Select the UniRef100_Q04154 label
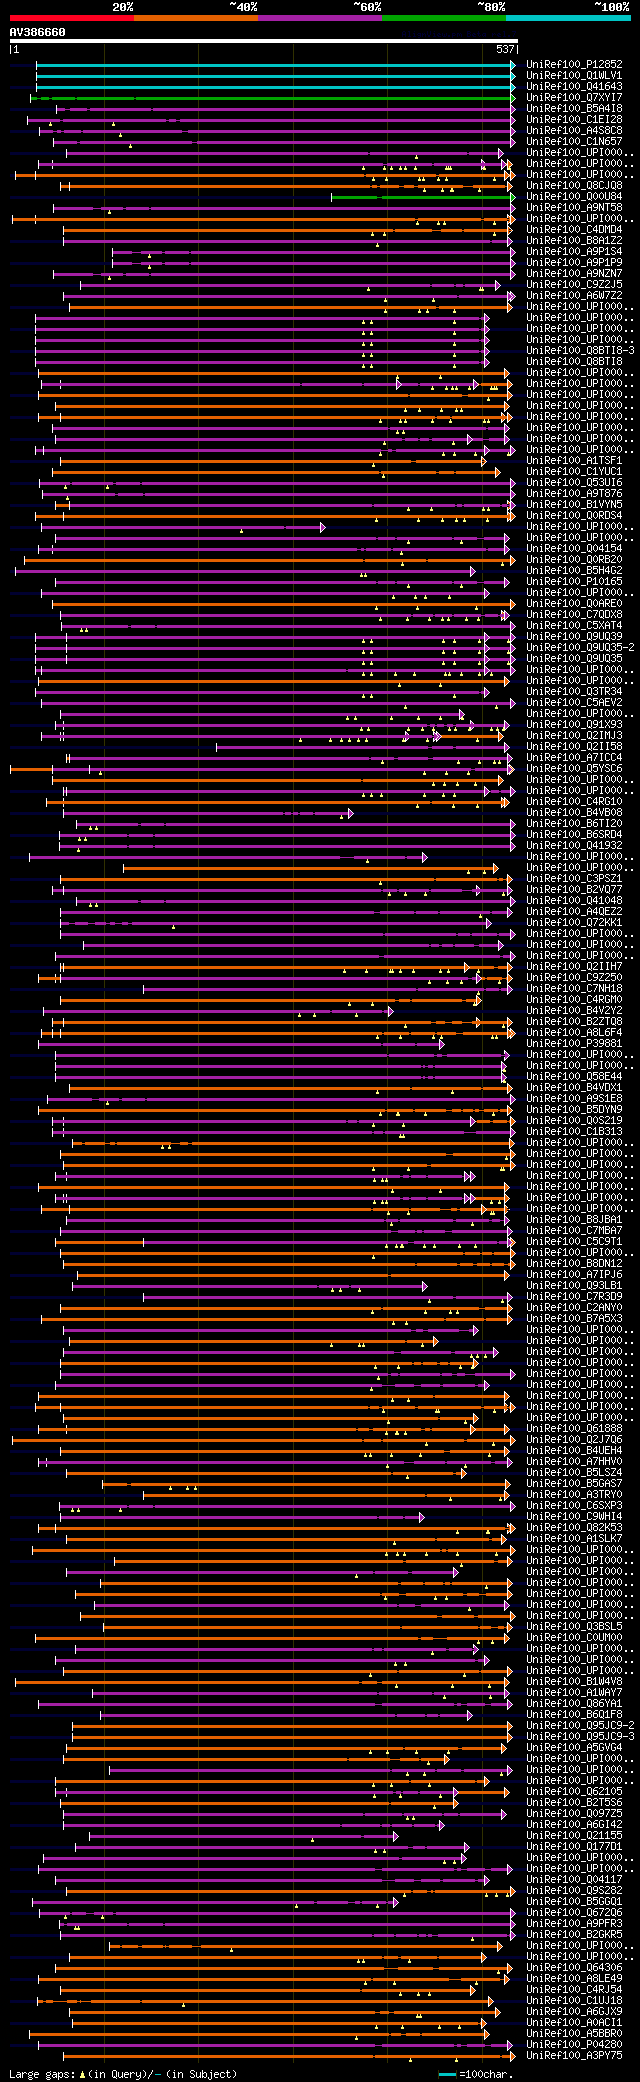640x2082 pixels. (574, 548)
